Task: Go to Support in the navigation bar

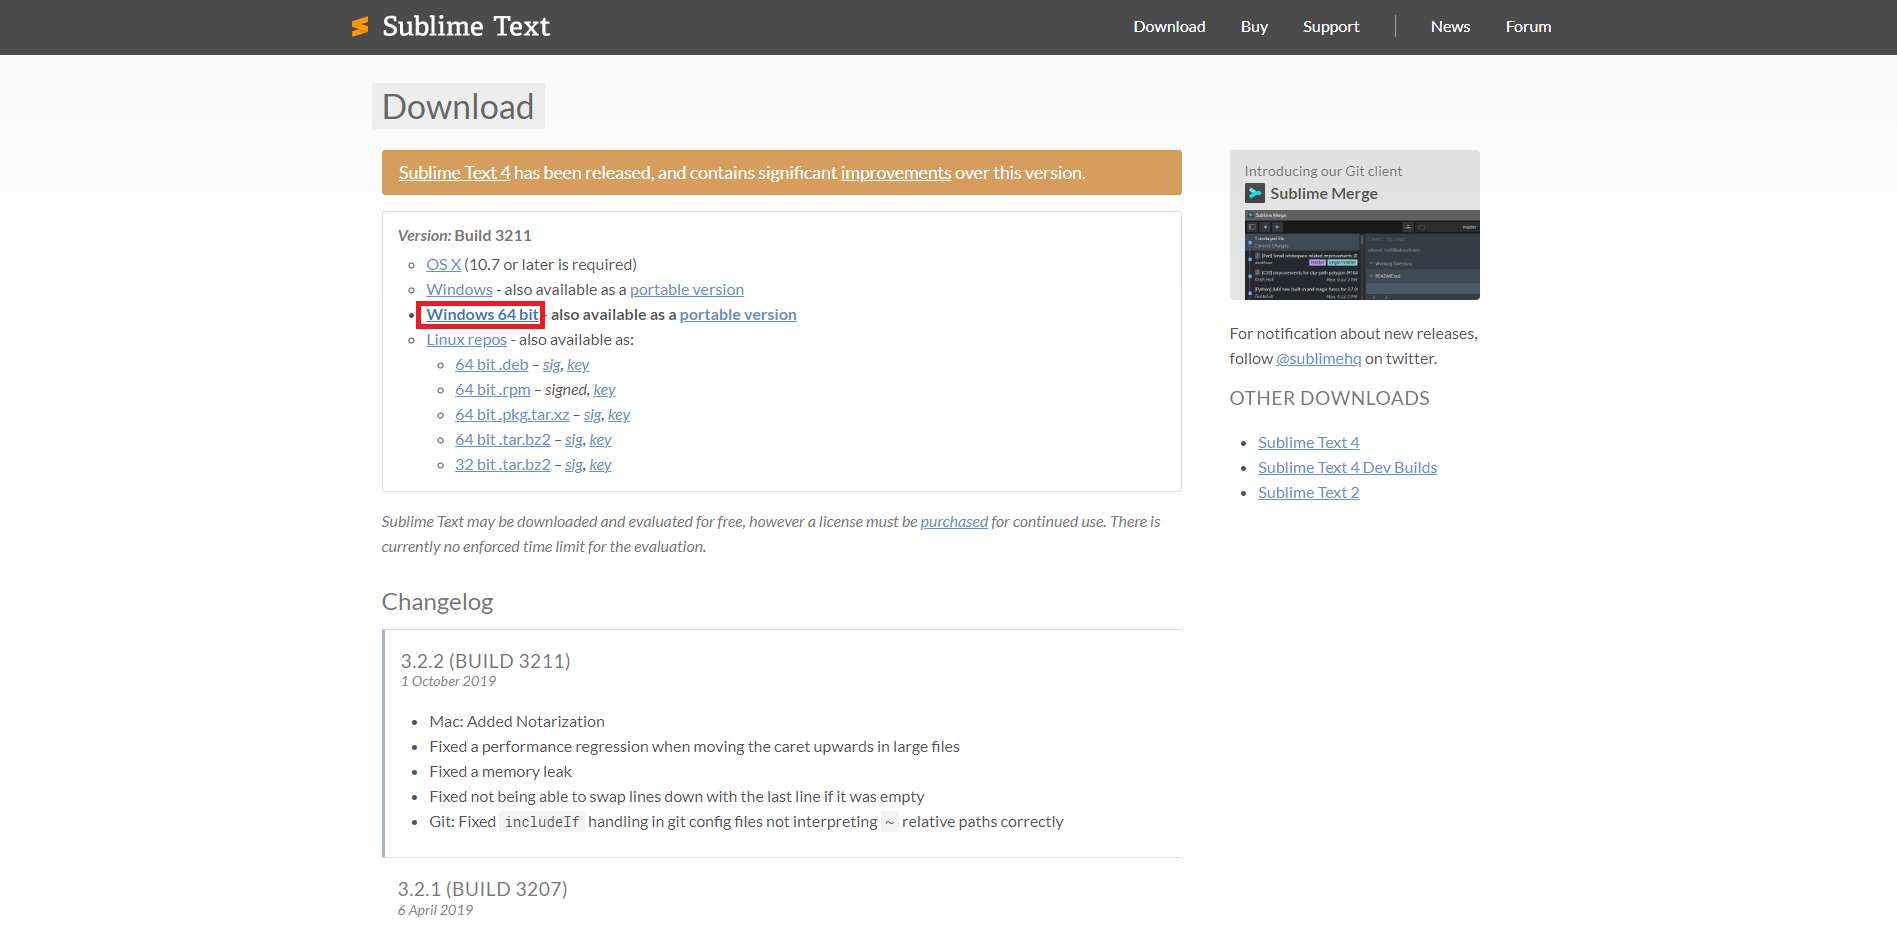Action: coord(1331,27)
